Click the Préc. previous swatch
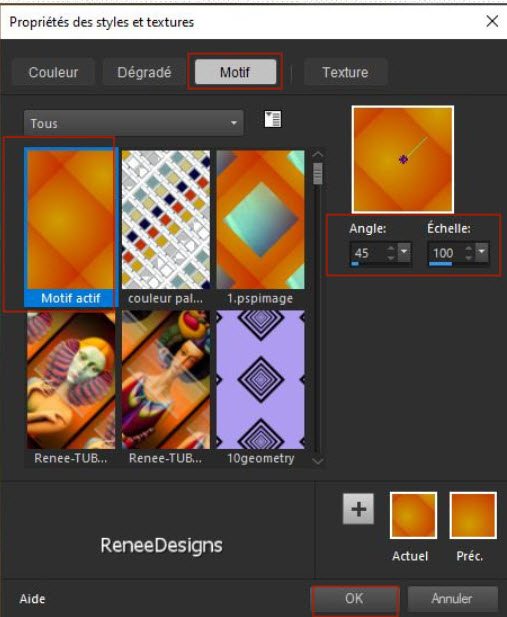507x617 pixels. (473, 515)
